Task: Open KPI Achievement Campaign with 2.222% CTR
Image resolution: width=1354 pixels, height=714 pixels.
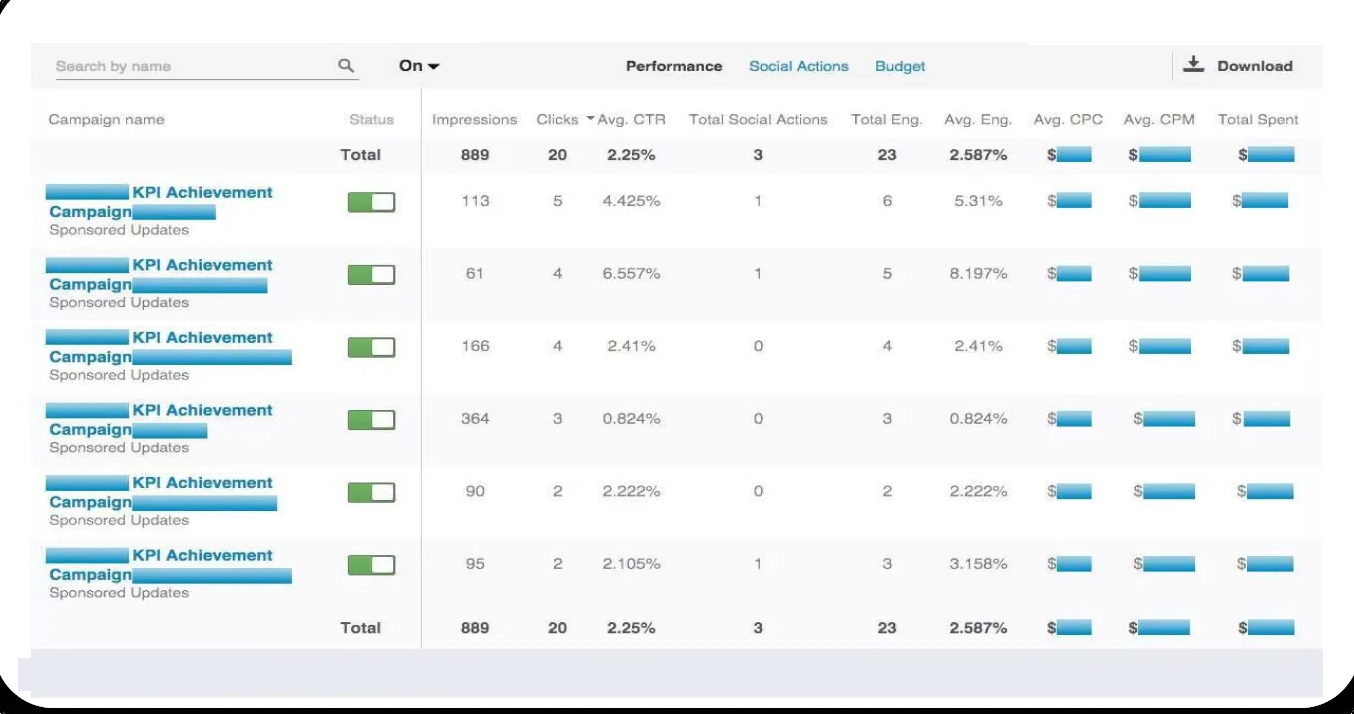Action: coord(161,492)
